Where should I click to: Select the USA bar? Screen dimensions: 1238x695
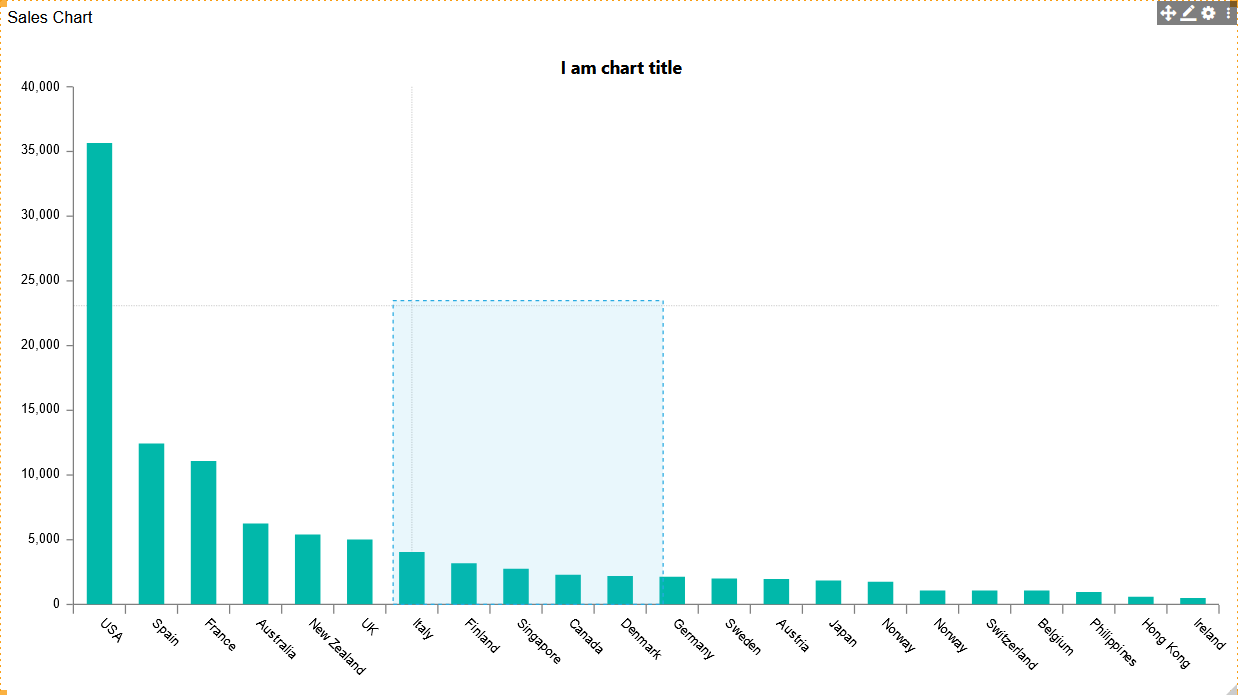click(99, 373)
